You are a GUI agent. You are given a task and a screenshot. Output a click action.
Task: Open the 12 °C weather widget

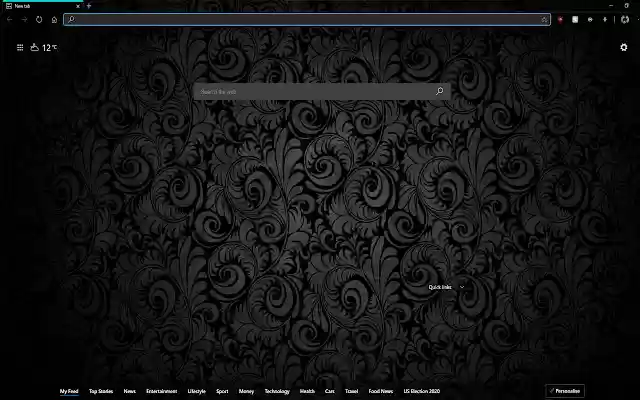[x=44, y=48]
